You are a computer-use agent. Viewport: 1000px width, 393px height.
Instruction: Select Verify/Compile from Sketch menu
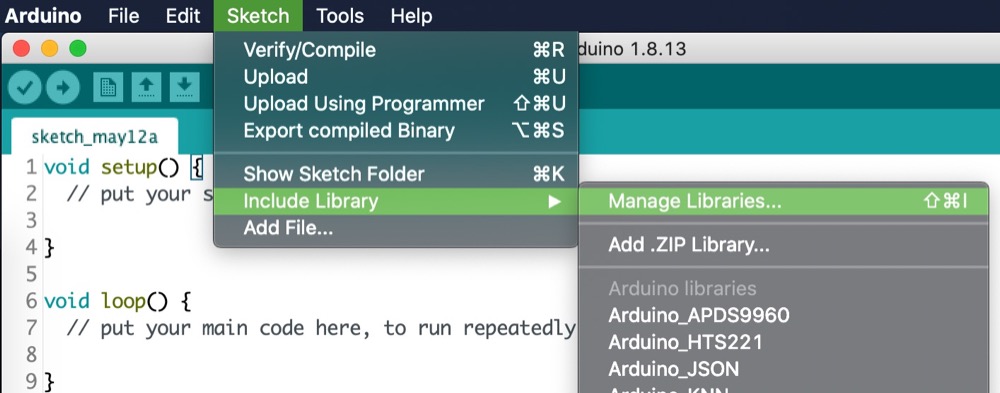pyautogui.click(x=395, y=50)
